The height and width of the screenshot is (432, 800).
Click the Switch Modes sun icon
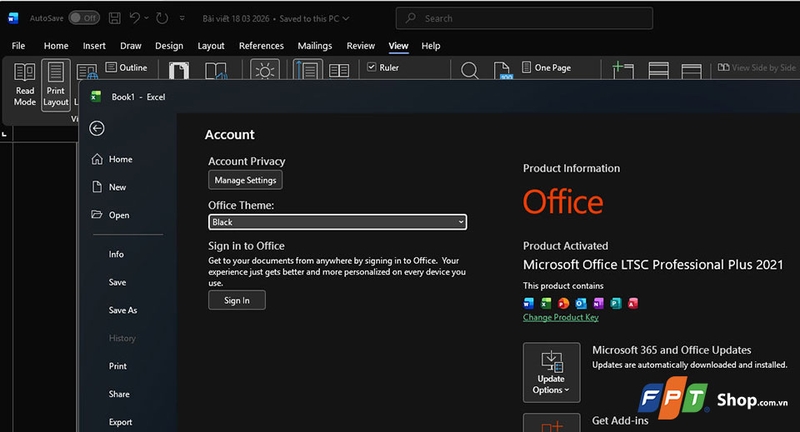(265, 70)
